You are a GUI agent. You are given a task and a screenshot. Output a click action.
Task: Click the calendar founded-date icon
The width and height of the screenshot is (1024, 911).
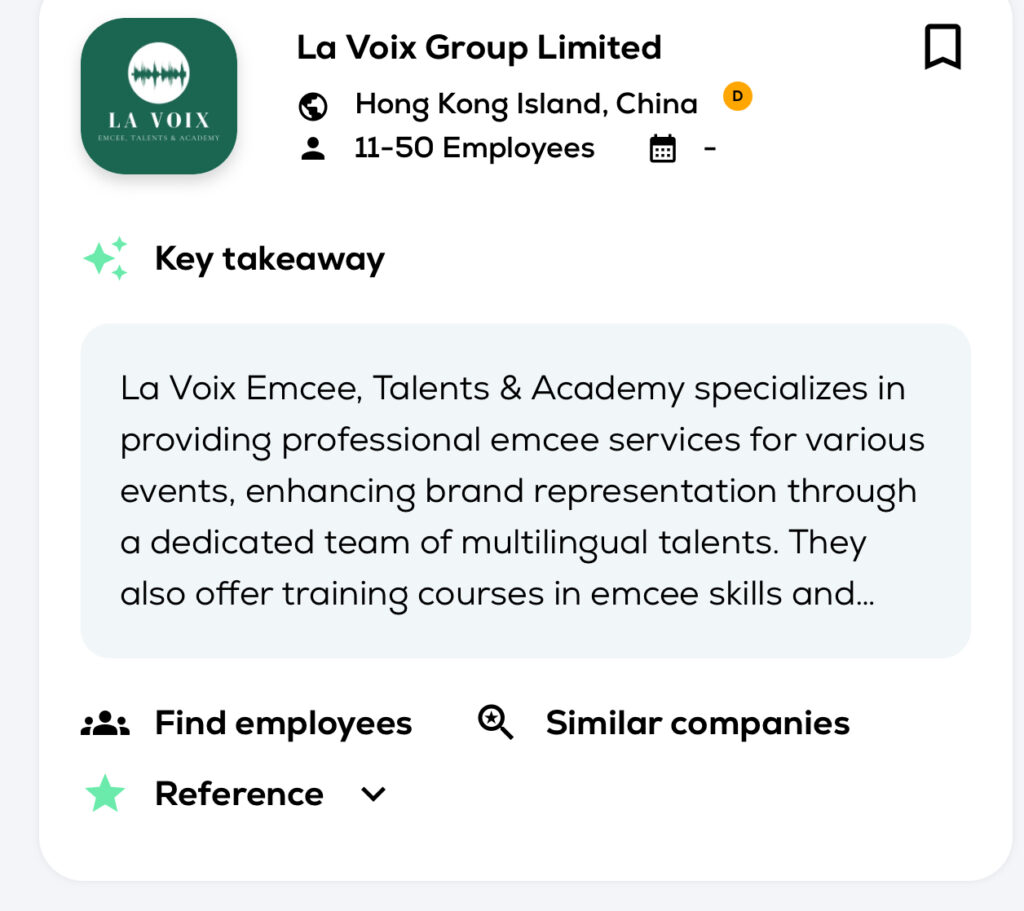(x=662, y=150)
